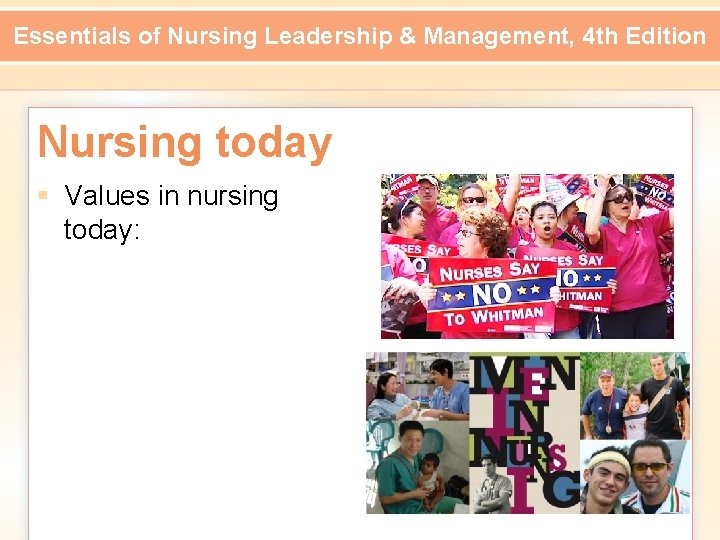Click the 'Nurses Say NO To Whitman' sign
This screenshot has height=540, width=720.
(491, 295)
